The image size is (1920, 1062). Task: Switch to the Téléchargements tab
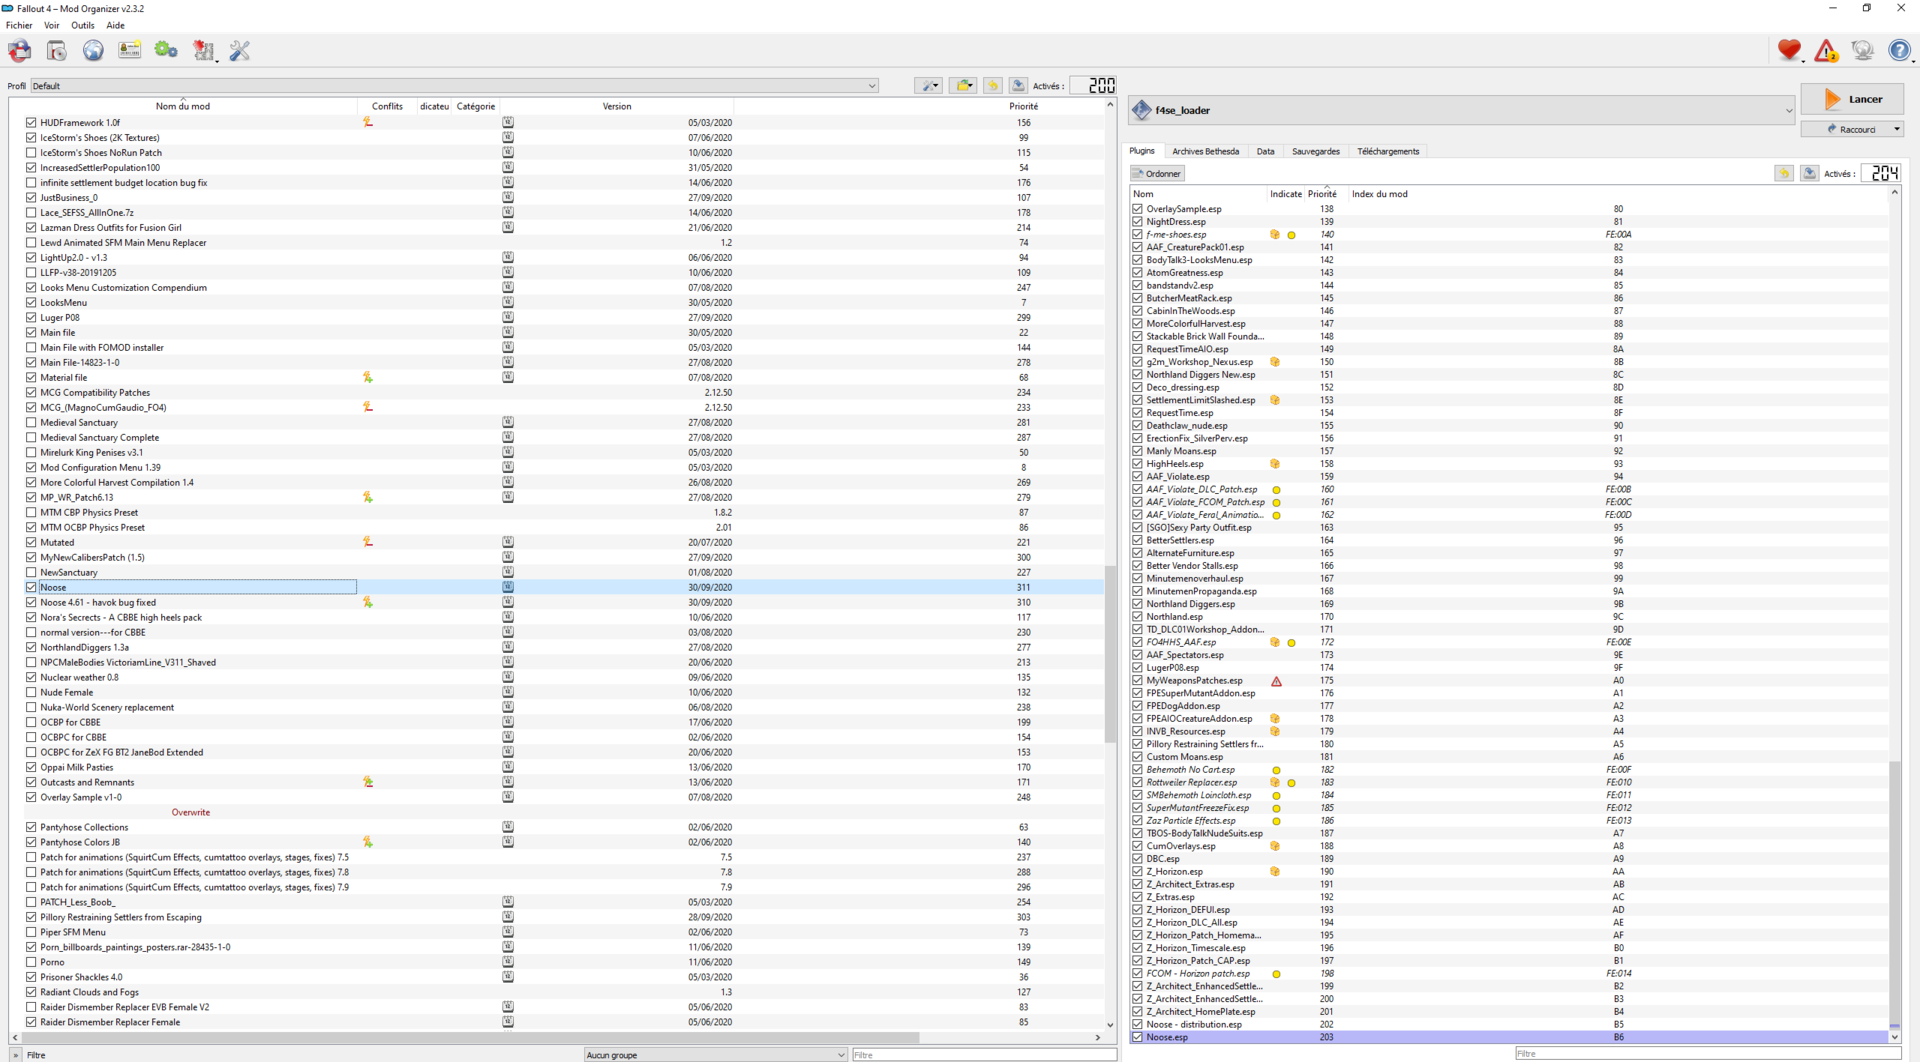click(x=1388, y=151)
